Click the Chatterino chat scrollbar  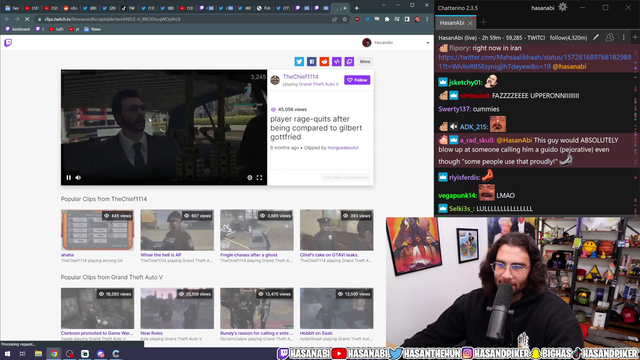[636, 129]
